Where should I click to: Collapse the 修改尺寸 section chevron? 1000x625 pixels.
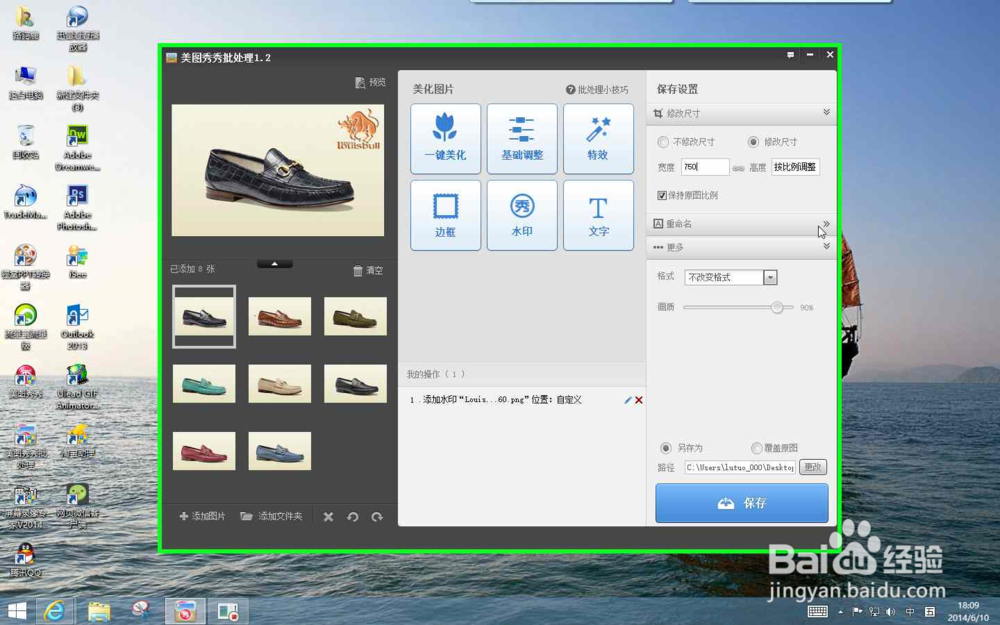tap(827, 112)
